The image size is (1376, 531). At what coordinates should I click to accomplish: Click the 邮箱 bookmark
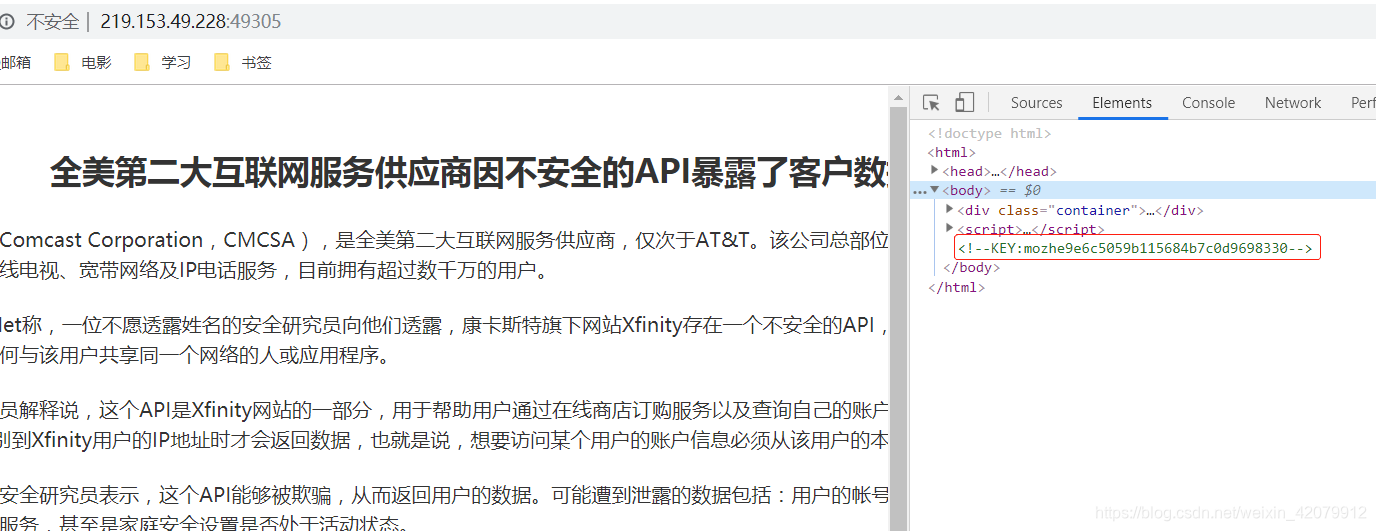coord(15,62)
